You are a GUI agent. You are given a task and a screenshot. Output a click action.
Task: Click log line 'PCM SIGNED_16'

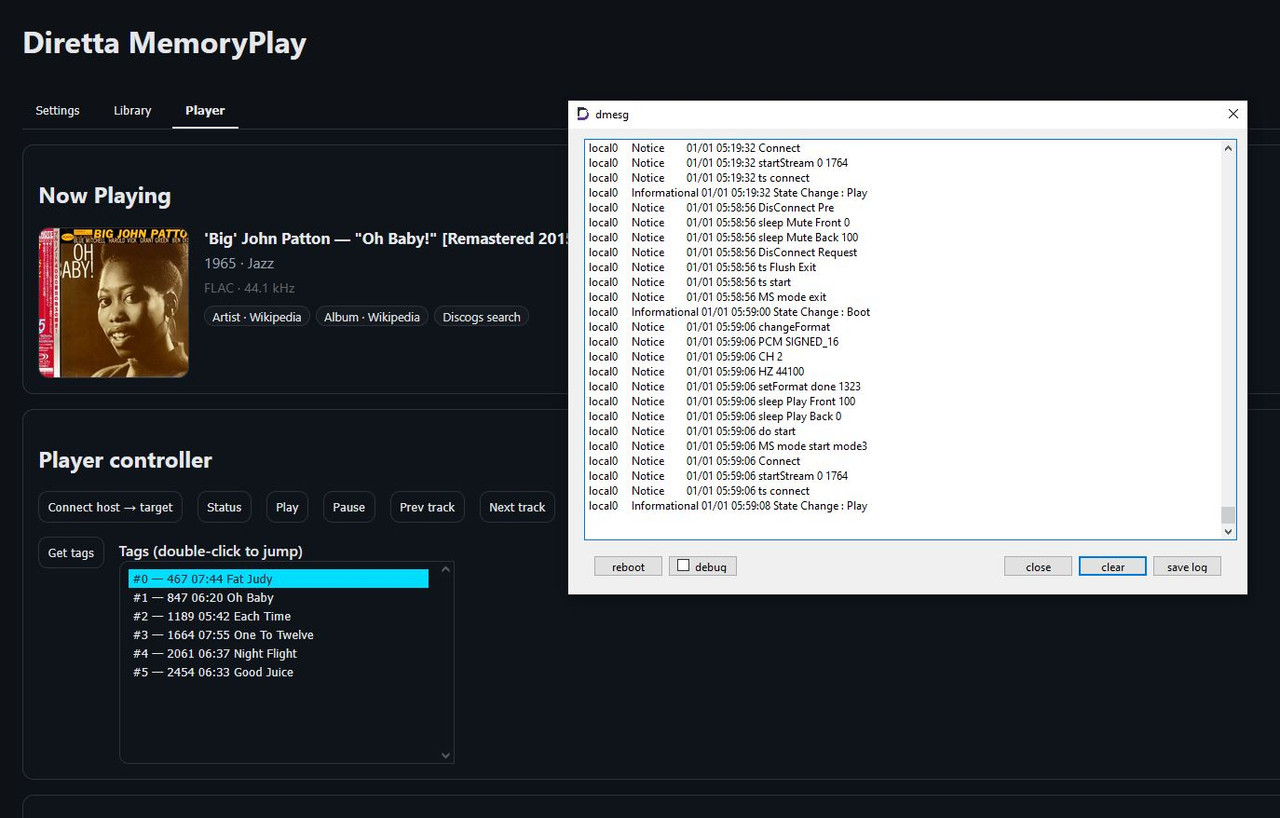[713, 342]
